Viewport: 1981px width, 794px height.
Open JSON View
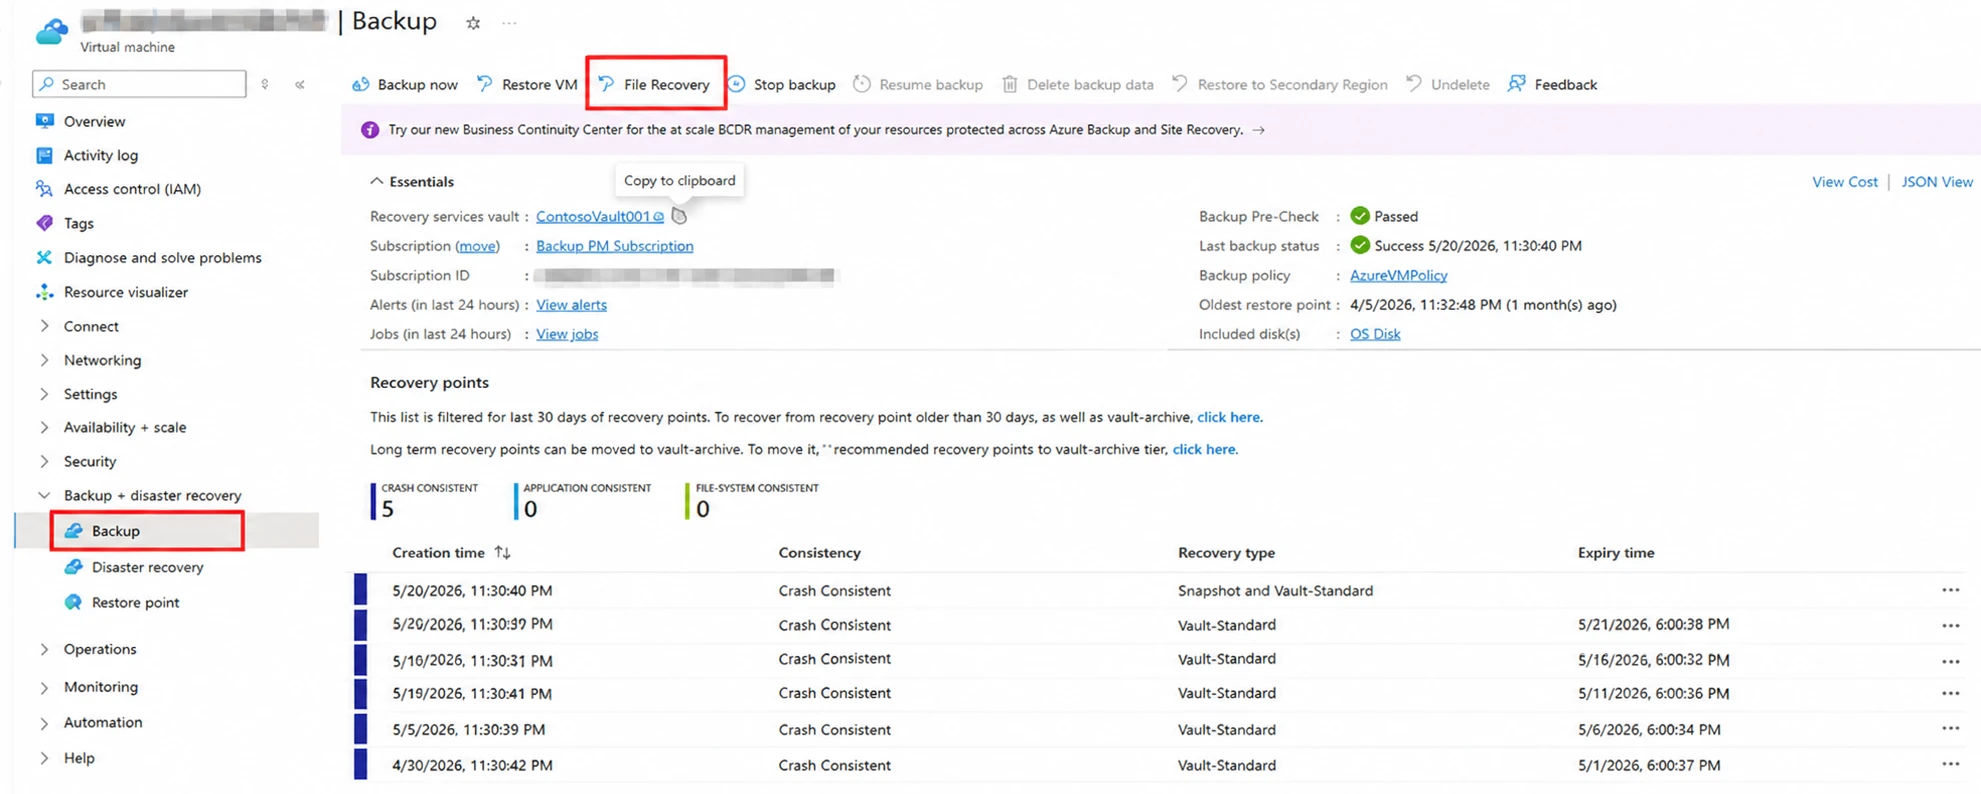tap(1937, 182)
